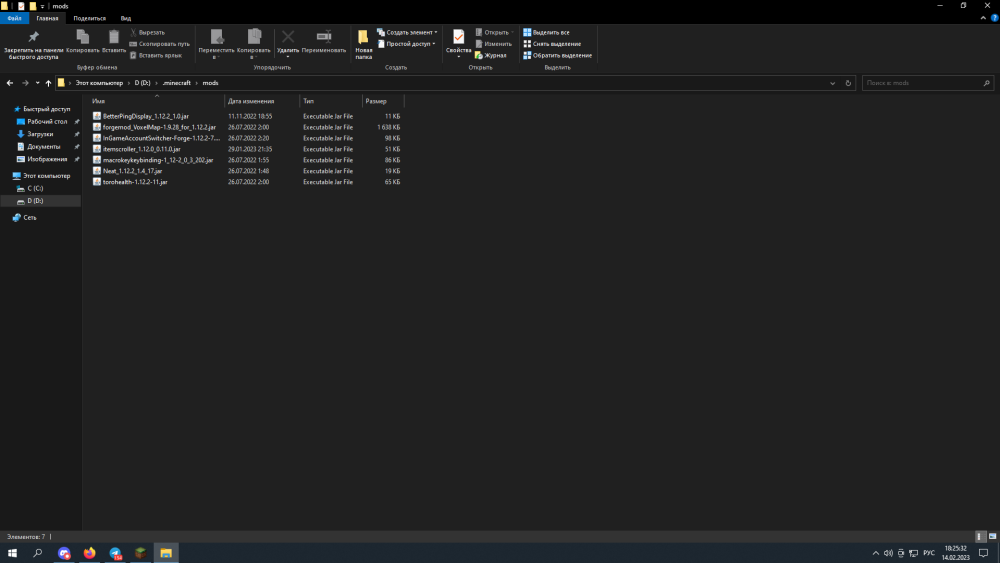This screenshot has width=1000, height=563.
Task: Go up one folder level
Action: [x=48, y=83]
